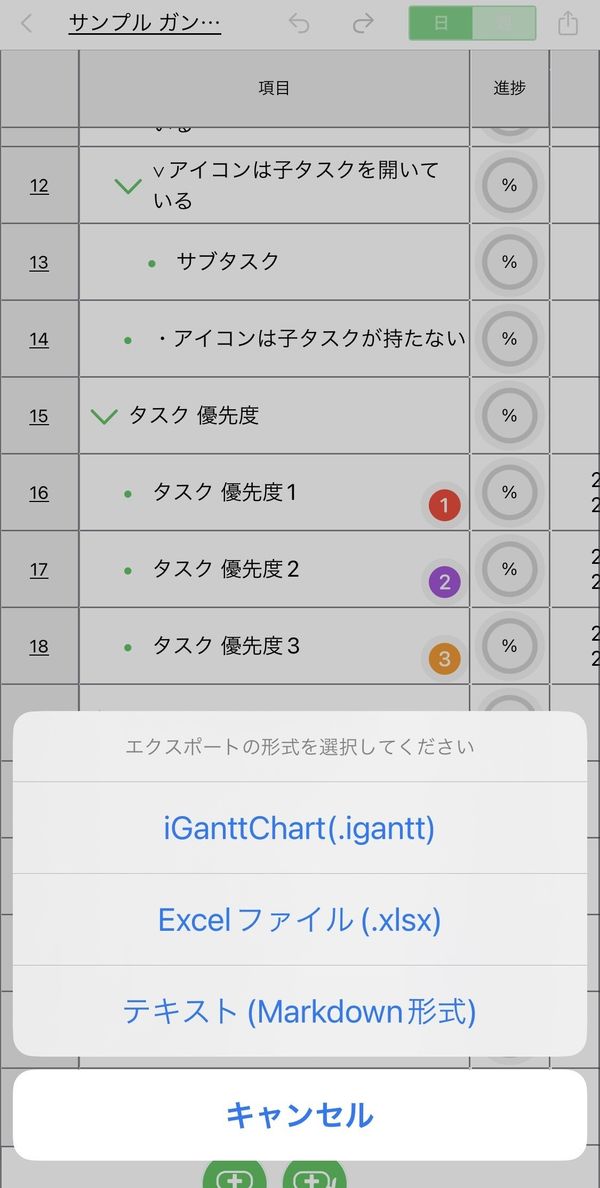
Task: Tap the red priority 1 badge
Action: [445, 505]
